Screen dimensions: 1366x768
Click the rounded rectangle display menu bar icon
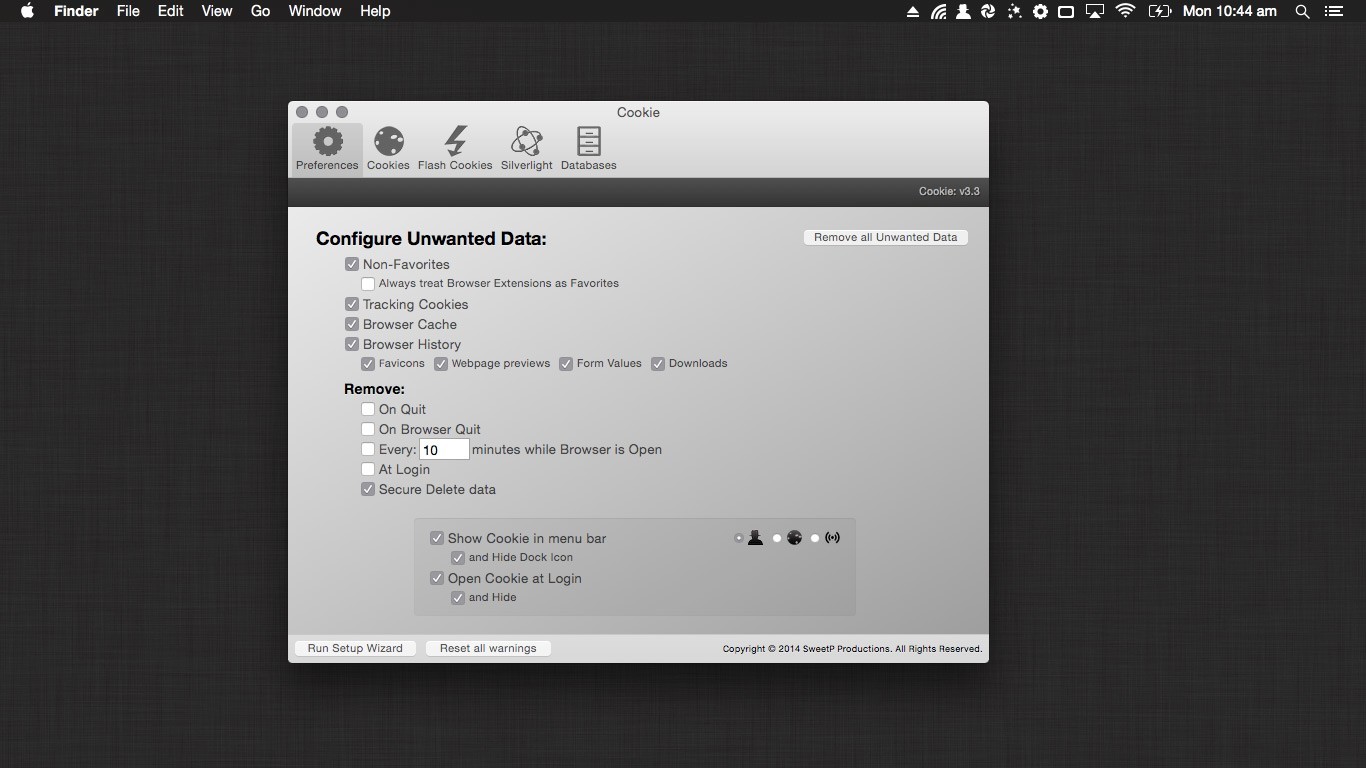pos(1066,12)
